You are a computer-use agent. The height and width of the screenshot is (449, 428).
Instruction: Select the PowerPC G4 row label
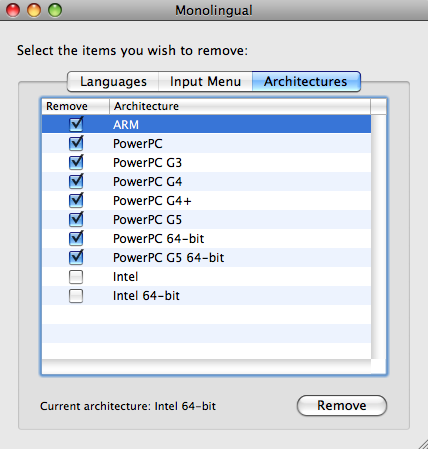click(147, 182)
